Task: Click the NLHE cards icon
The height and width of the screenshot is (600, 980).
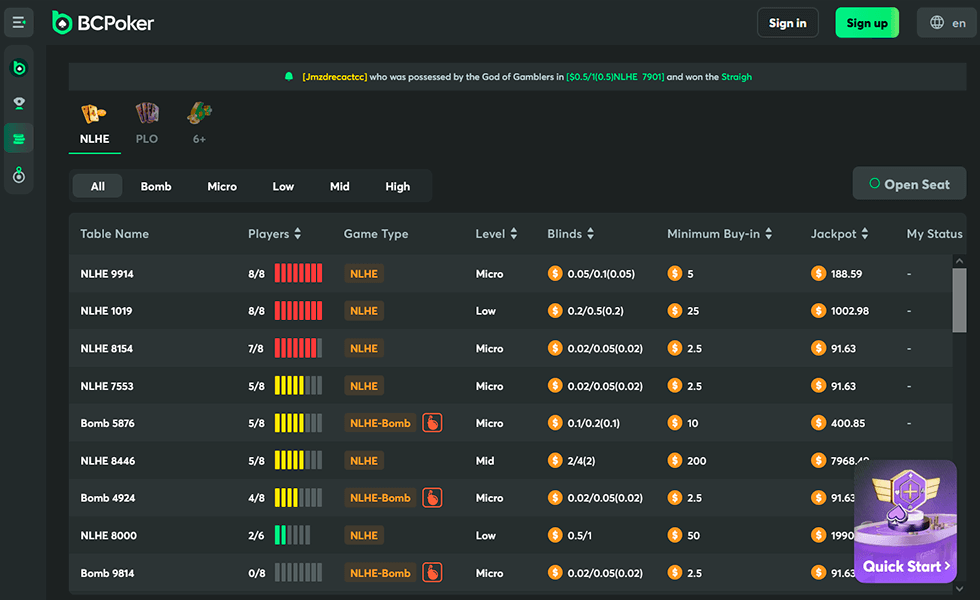Action: click(94, 114)
